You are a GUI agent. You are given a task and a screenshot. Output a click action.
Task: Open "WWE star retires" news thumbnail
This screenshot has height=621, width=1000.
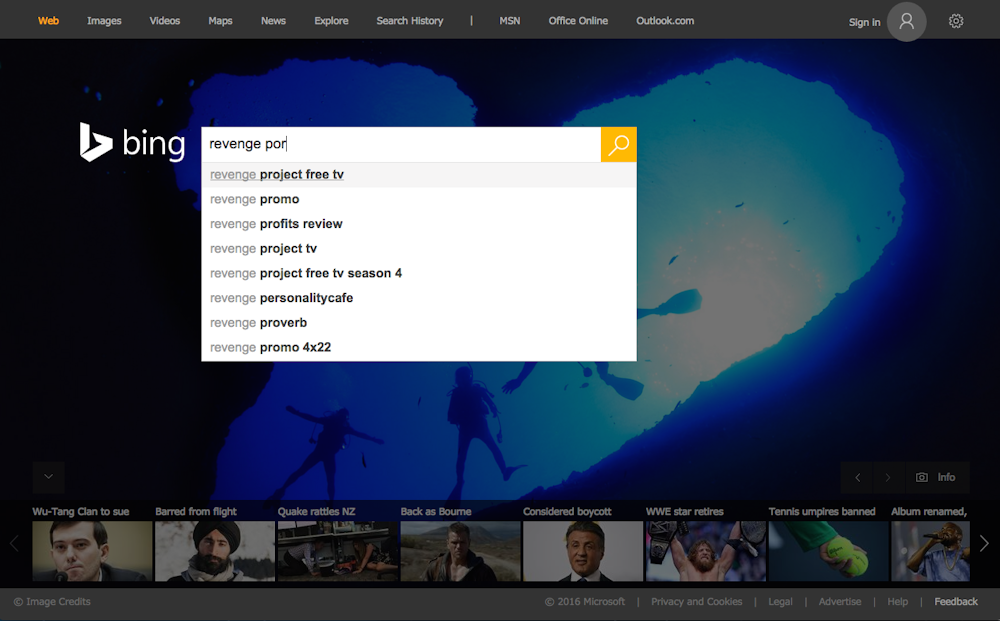pos(705,551)
